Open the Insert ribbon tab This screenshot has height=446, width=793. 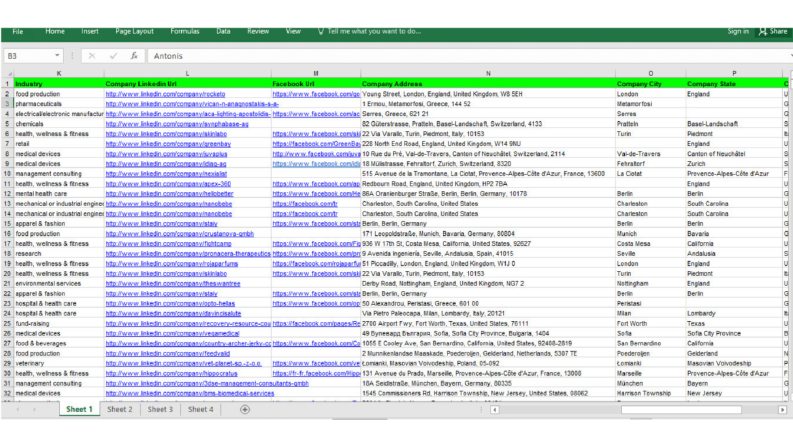point(90,31)
